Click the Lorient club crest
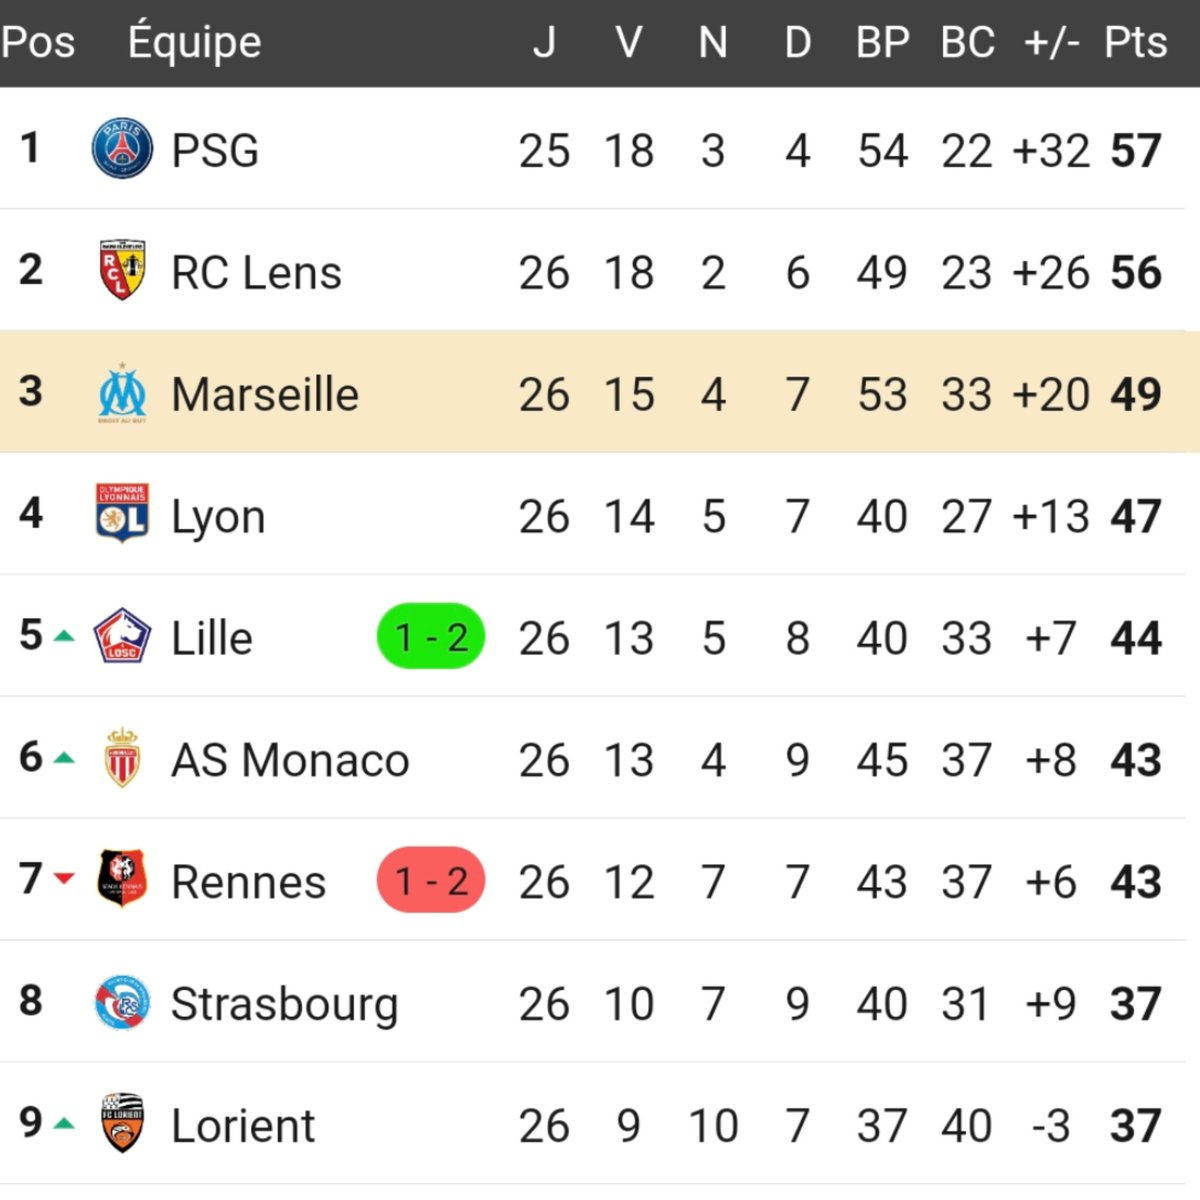Screen dimensions: 1200x1200 (x=122, y=1123)
